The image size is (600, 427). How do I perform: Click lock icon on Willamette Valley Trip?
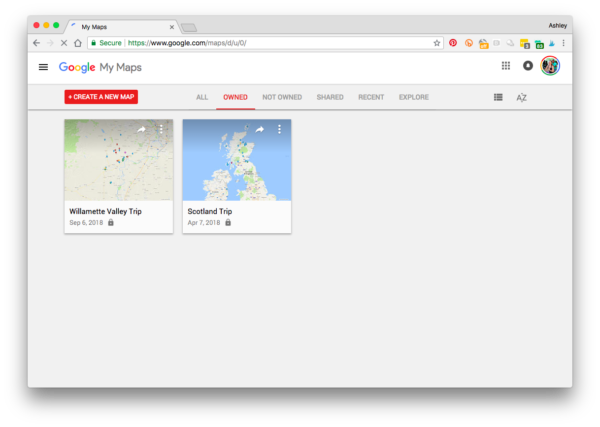coord(111,222)
